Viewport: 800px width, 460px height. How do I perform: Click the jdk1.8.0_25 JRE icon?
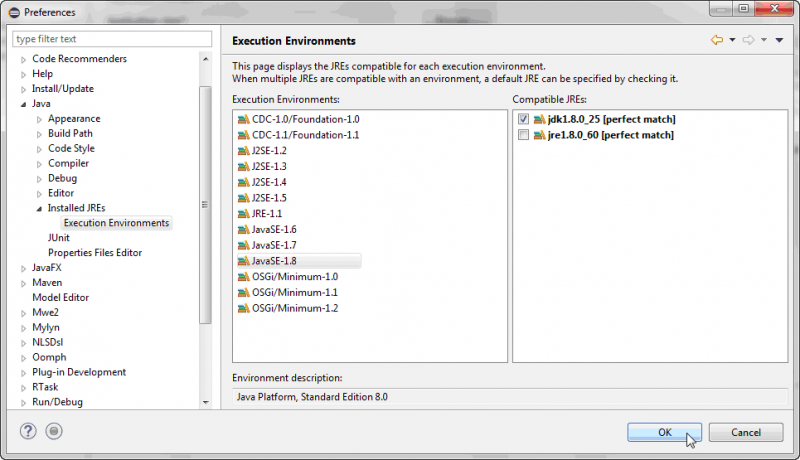[x=539, y=119]
